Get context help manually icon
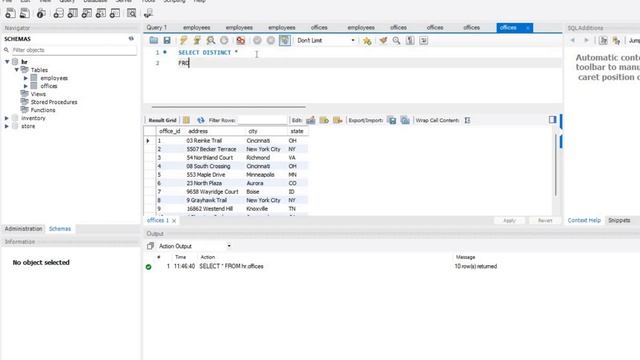 click(616, 40)
